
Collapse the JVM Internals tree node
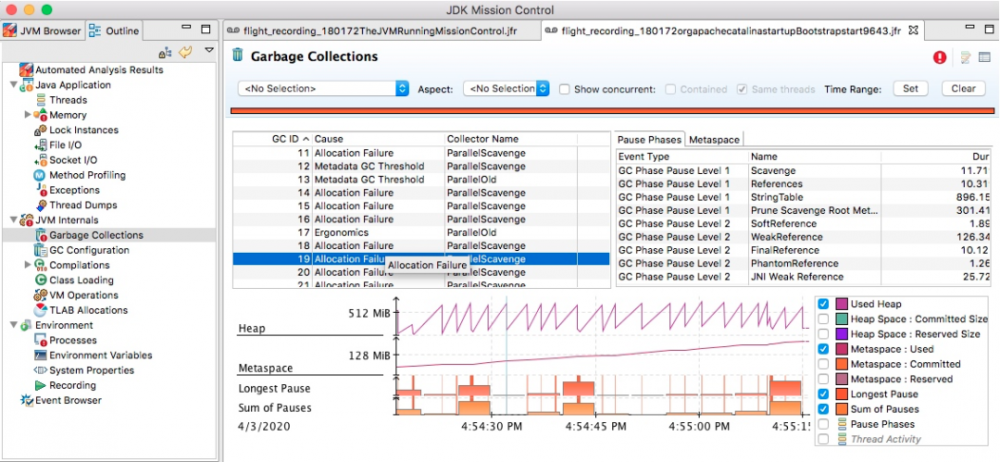tap(14, 220)
